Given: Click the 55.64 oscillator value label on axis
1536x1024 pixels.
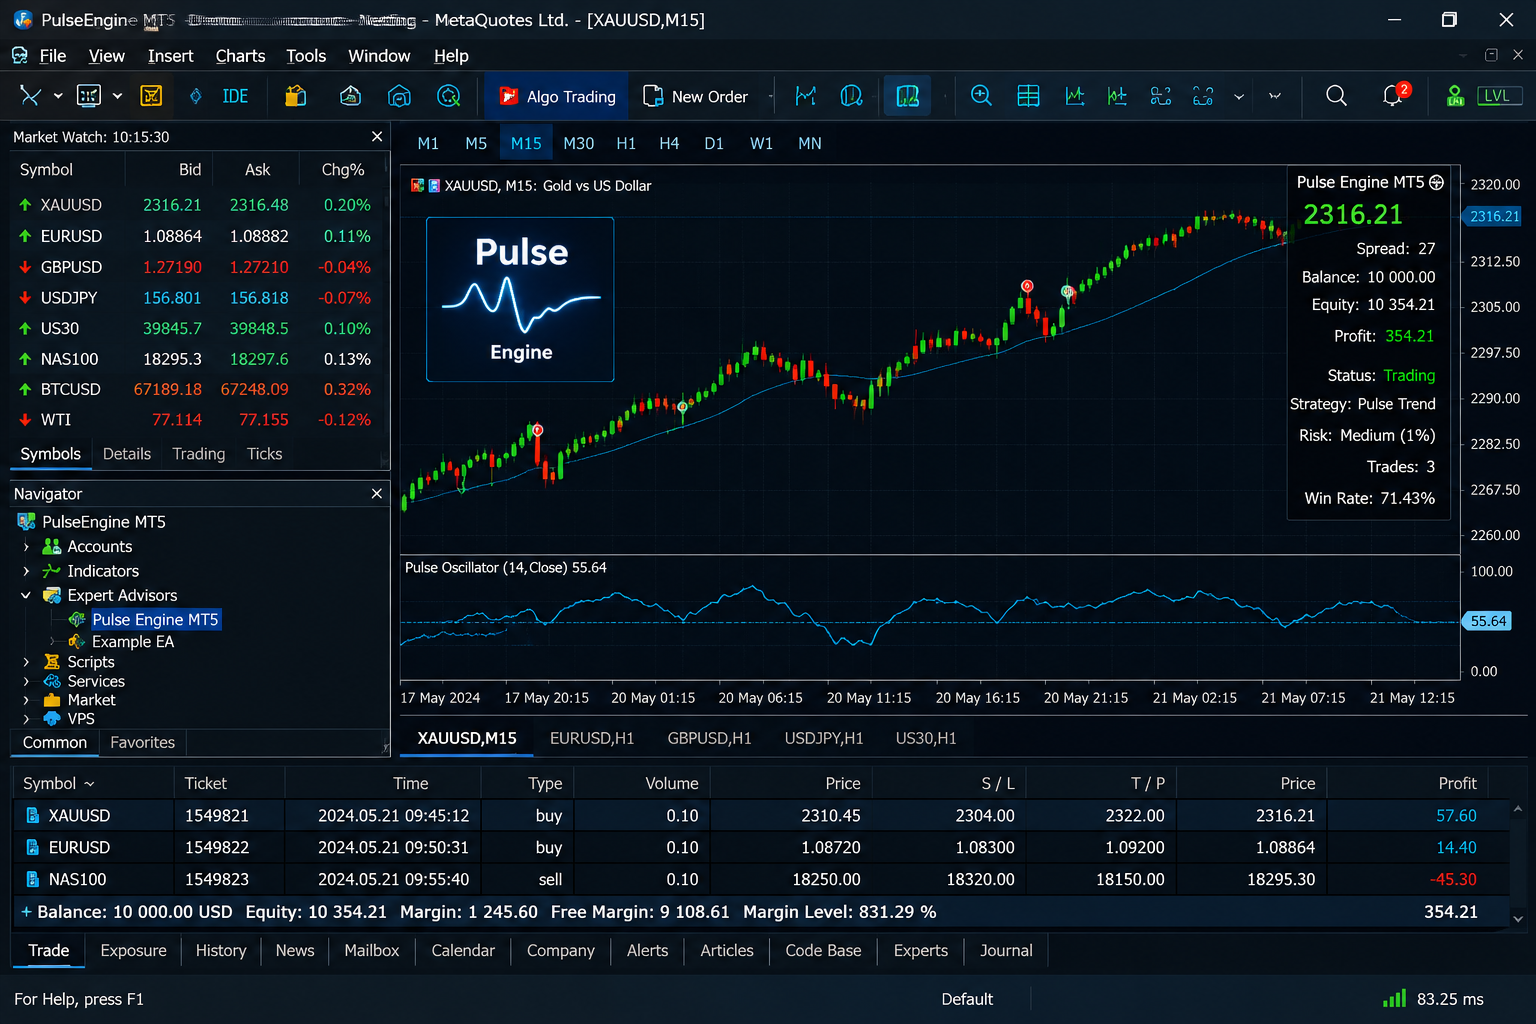Looking at the screenshot, I should pyautogui.click(x=1487, y=621).
